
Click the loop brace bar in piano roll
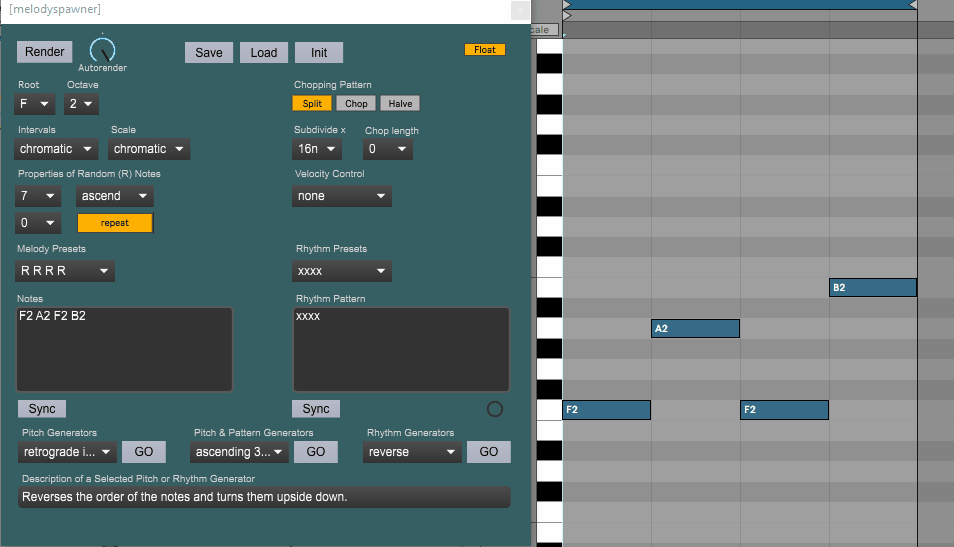[x=740, y=4]
